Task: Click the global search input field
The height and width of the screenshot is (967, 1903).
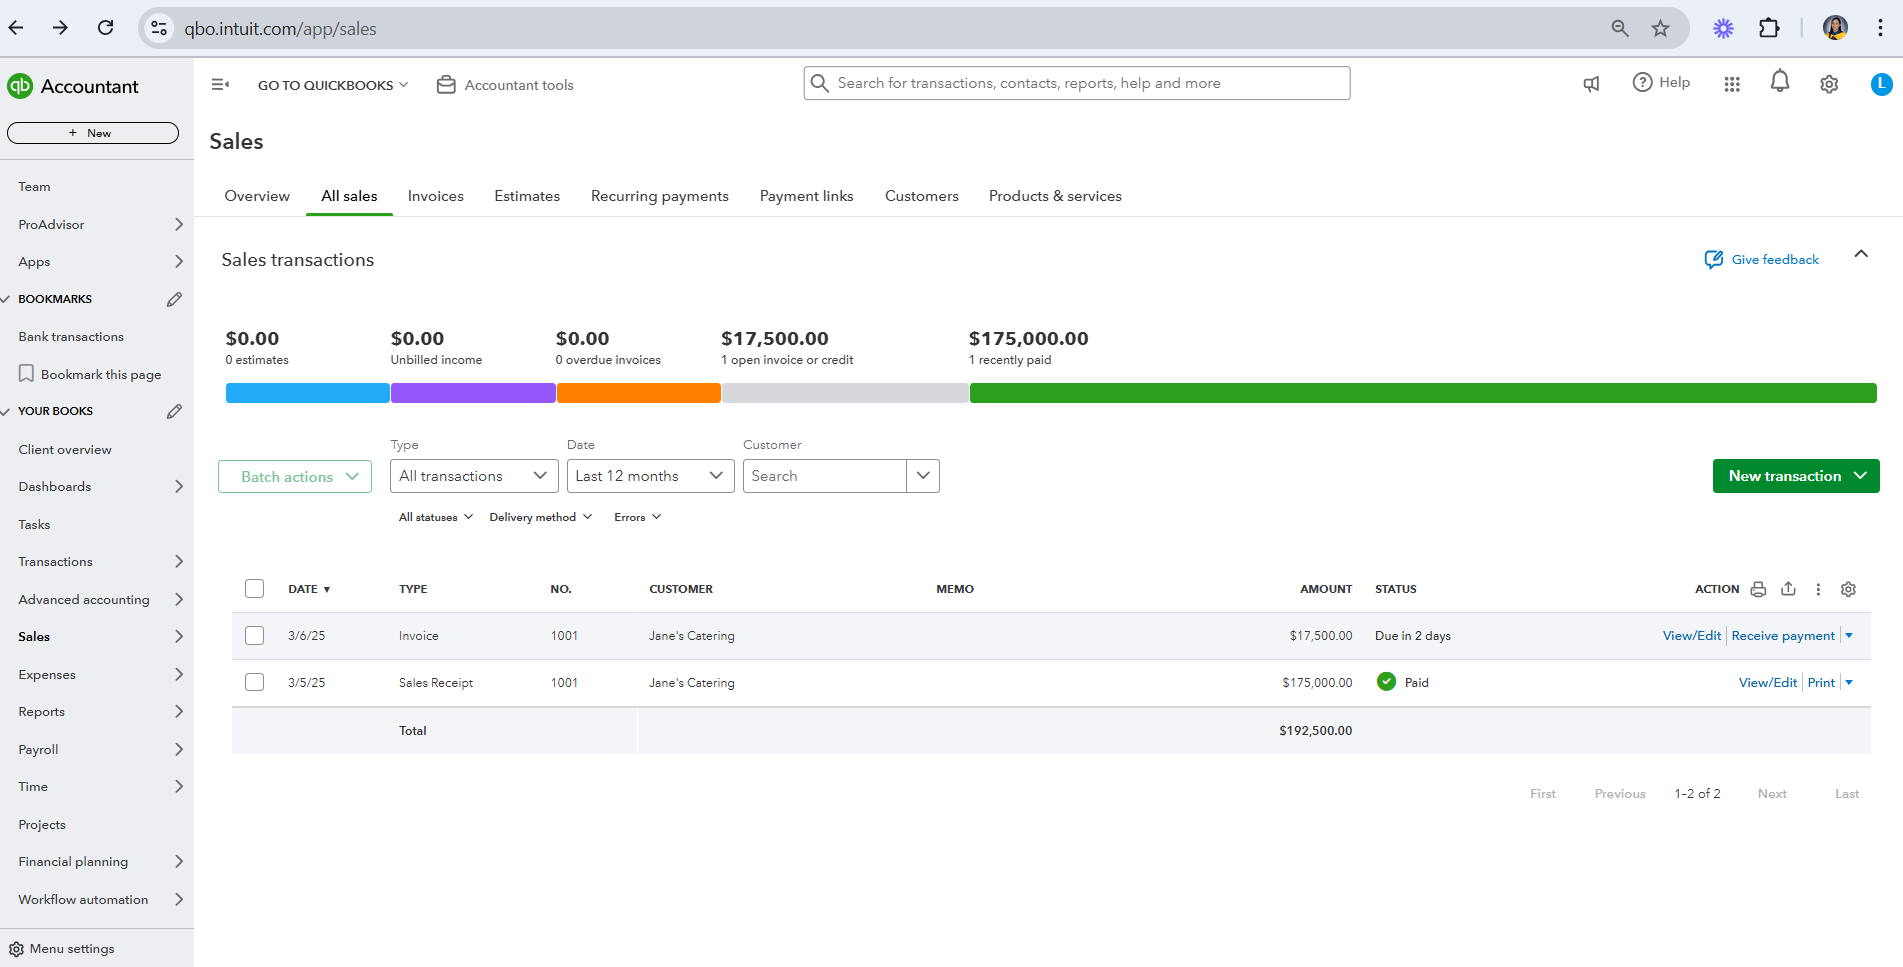Action: [x=1077, y=83]
